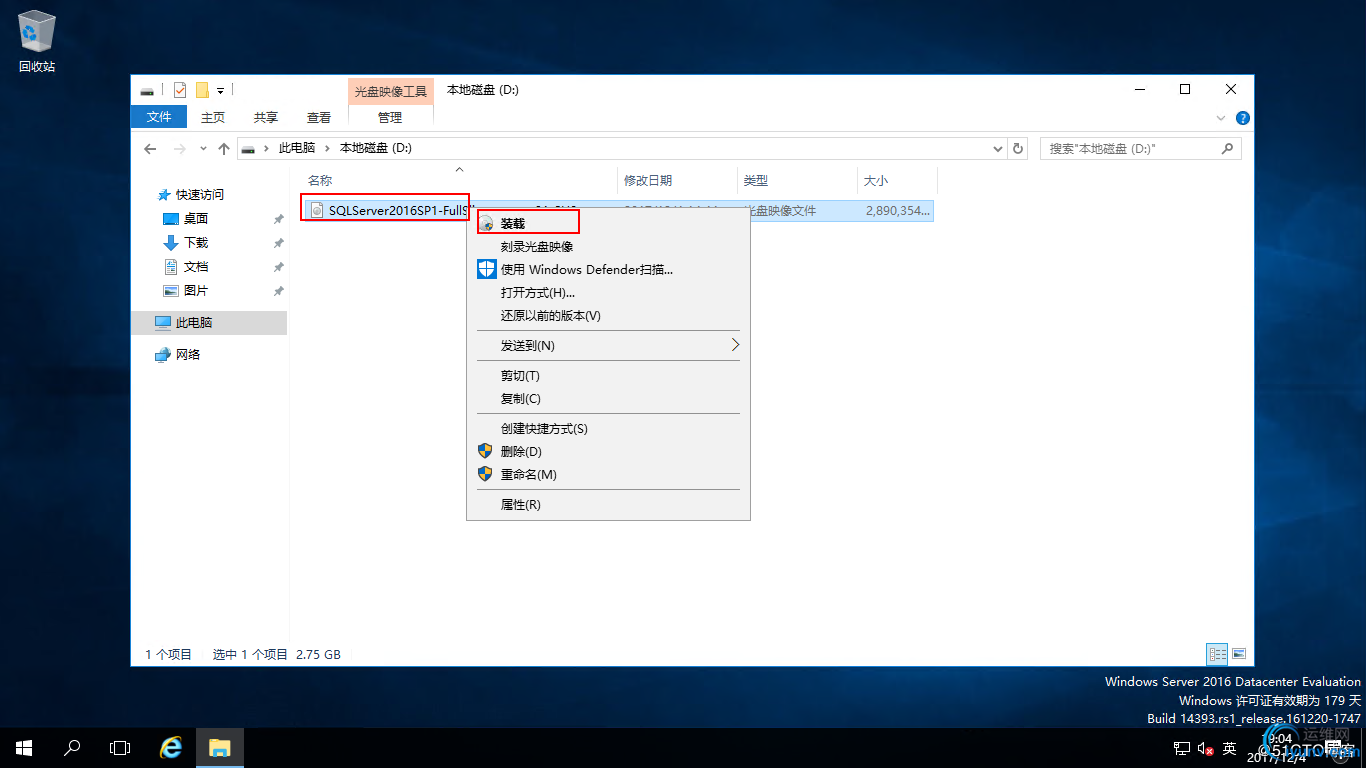Choose 剪切(T) in the context menu
1366x768 pixels.
coord(608,375)
